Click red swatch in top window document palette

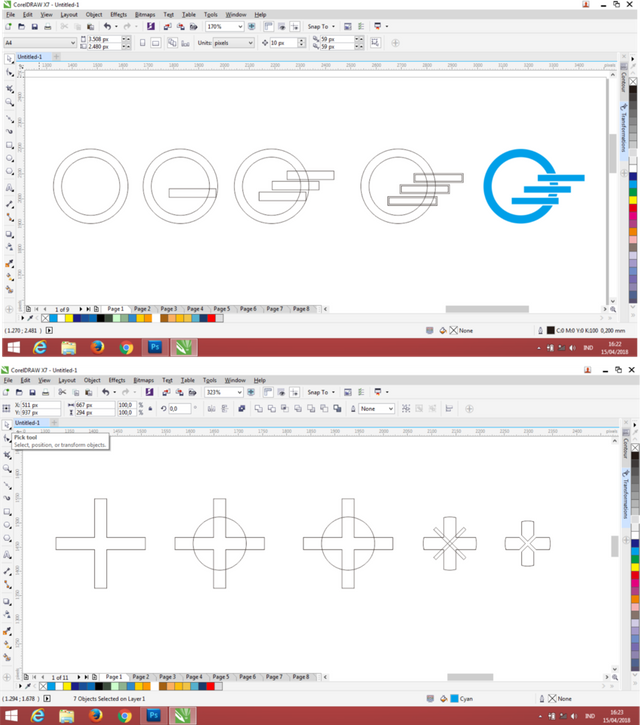[211, 318]
